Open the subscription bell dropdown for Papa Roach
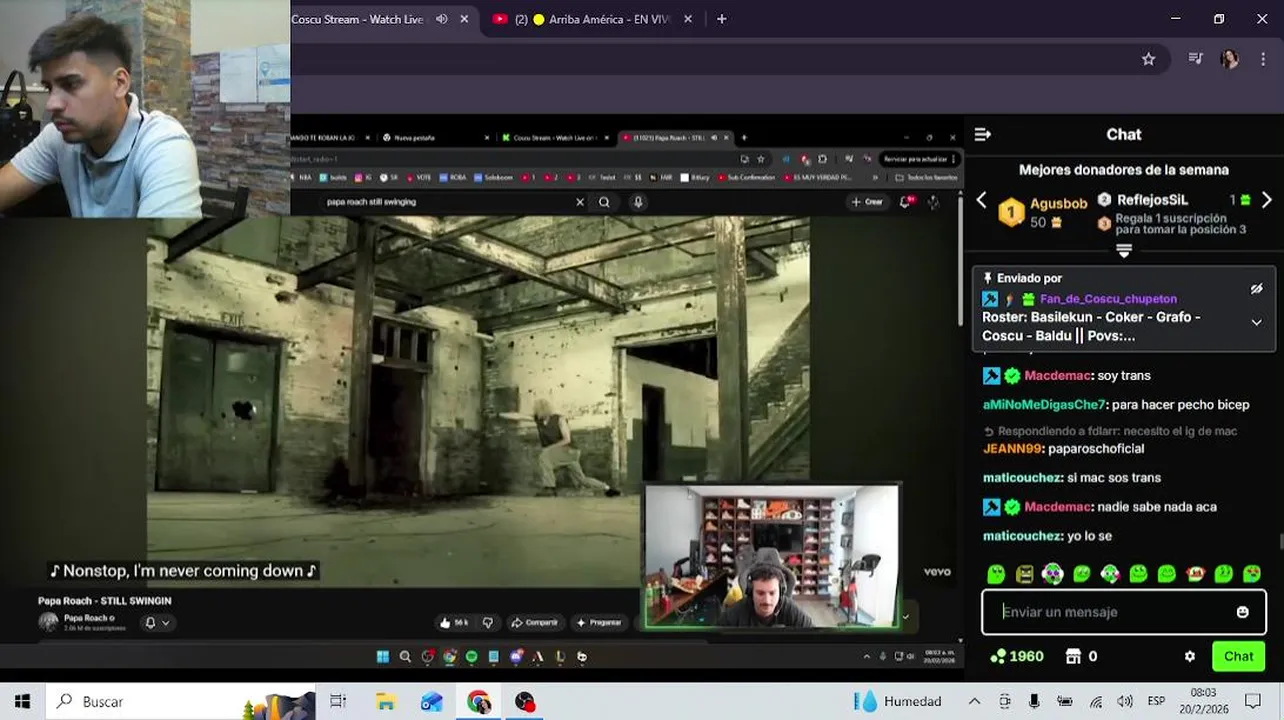The image size is (1284, 720). point(157,622)
